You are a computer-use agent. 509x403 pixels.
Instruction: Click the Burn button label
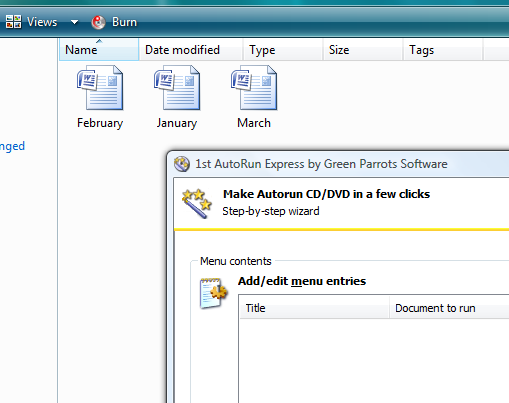(124, 22)
